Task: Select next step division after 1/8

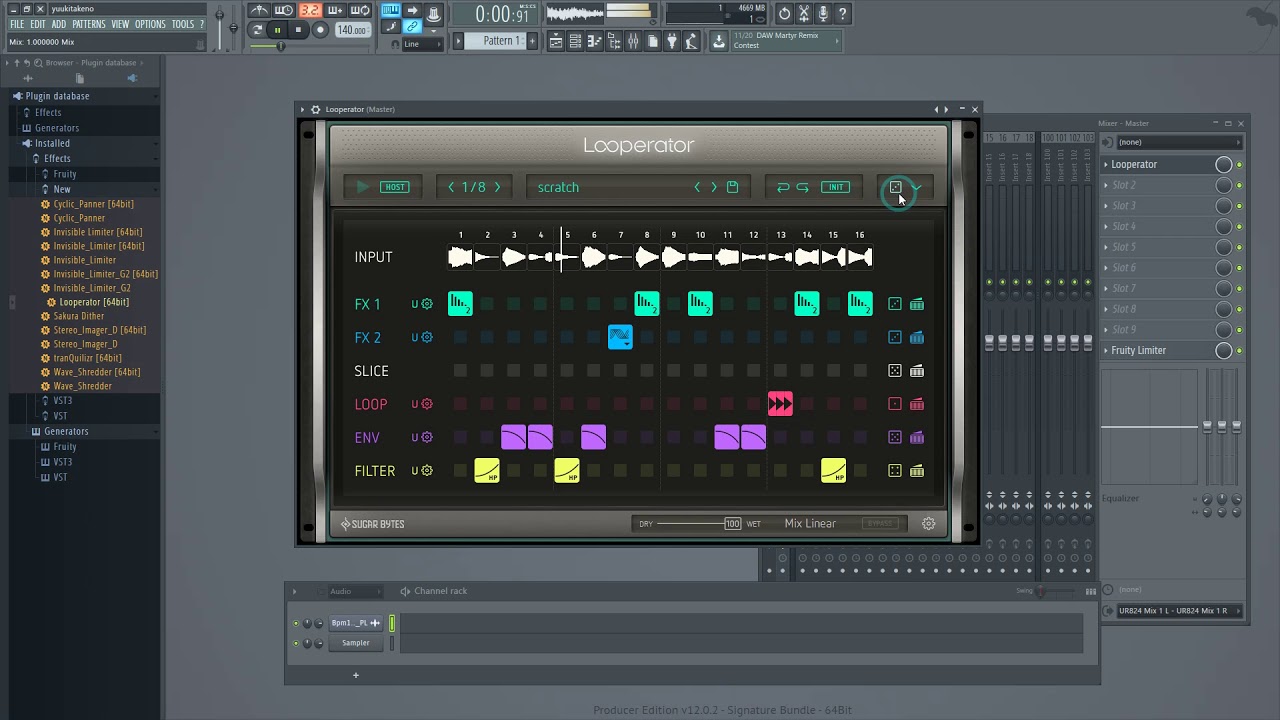Action: (x=497, y=187)
